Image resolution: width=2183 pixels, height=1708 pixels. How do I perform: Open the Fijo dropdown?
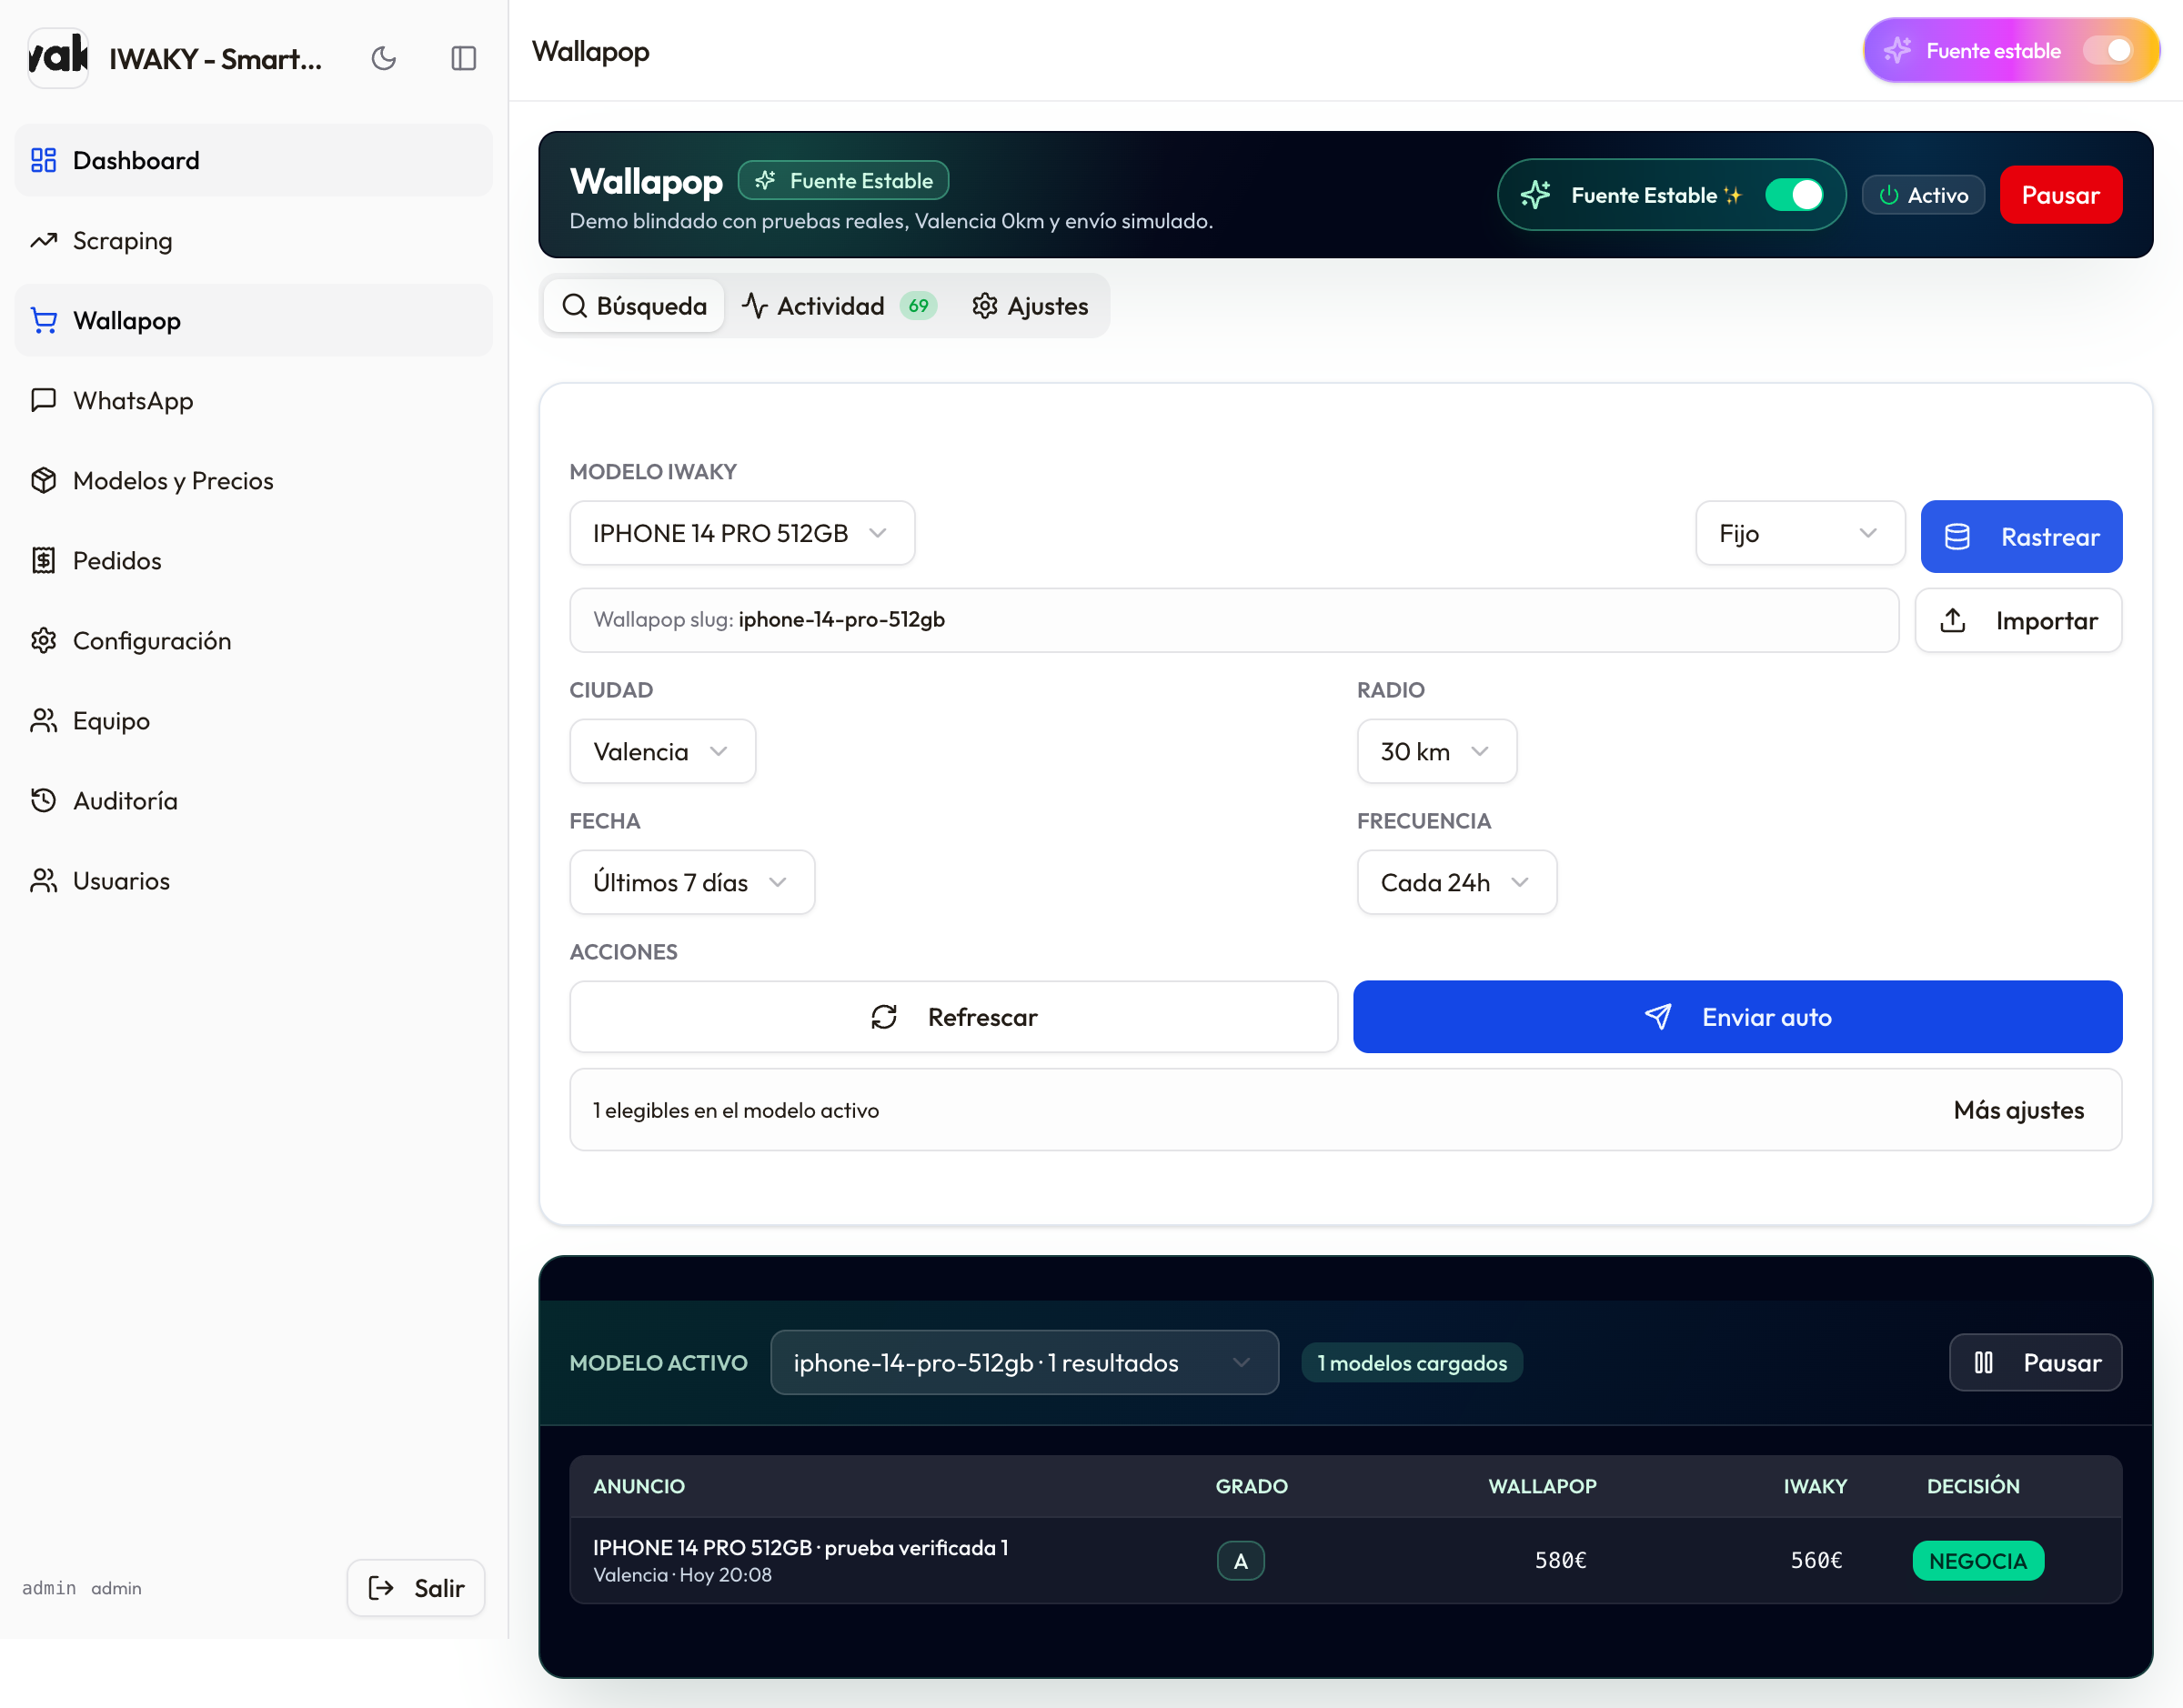(x=1800, y=533)
